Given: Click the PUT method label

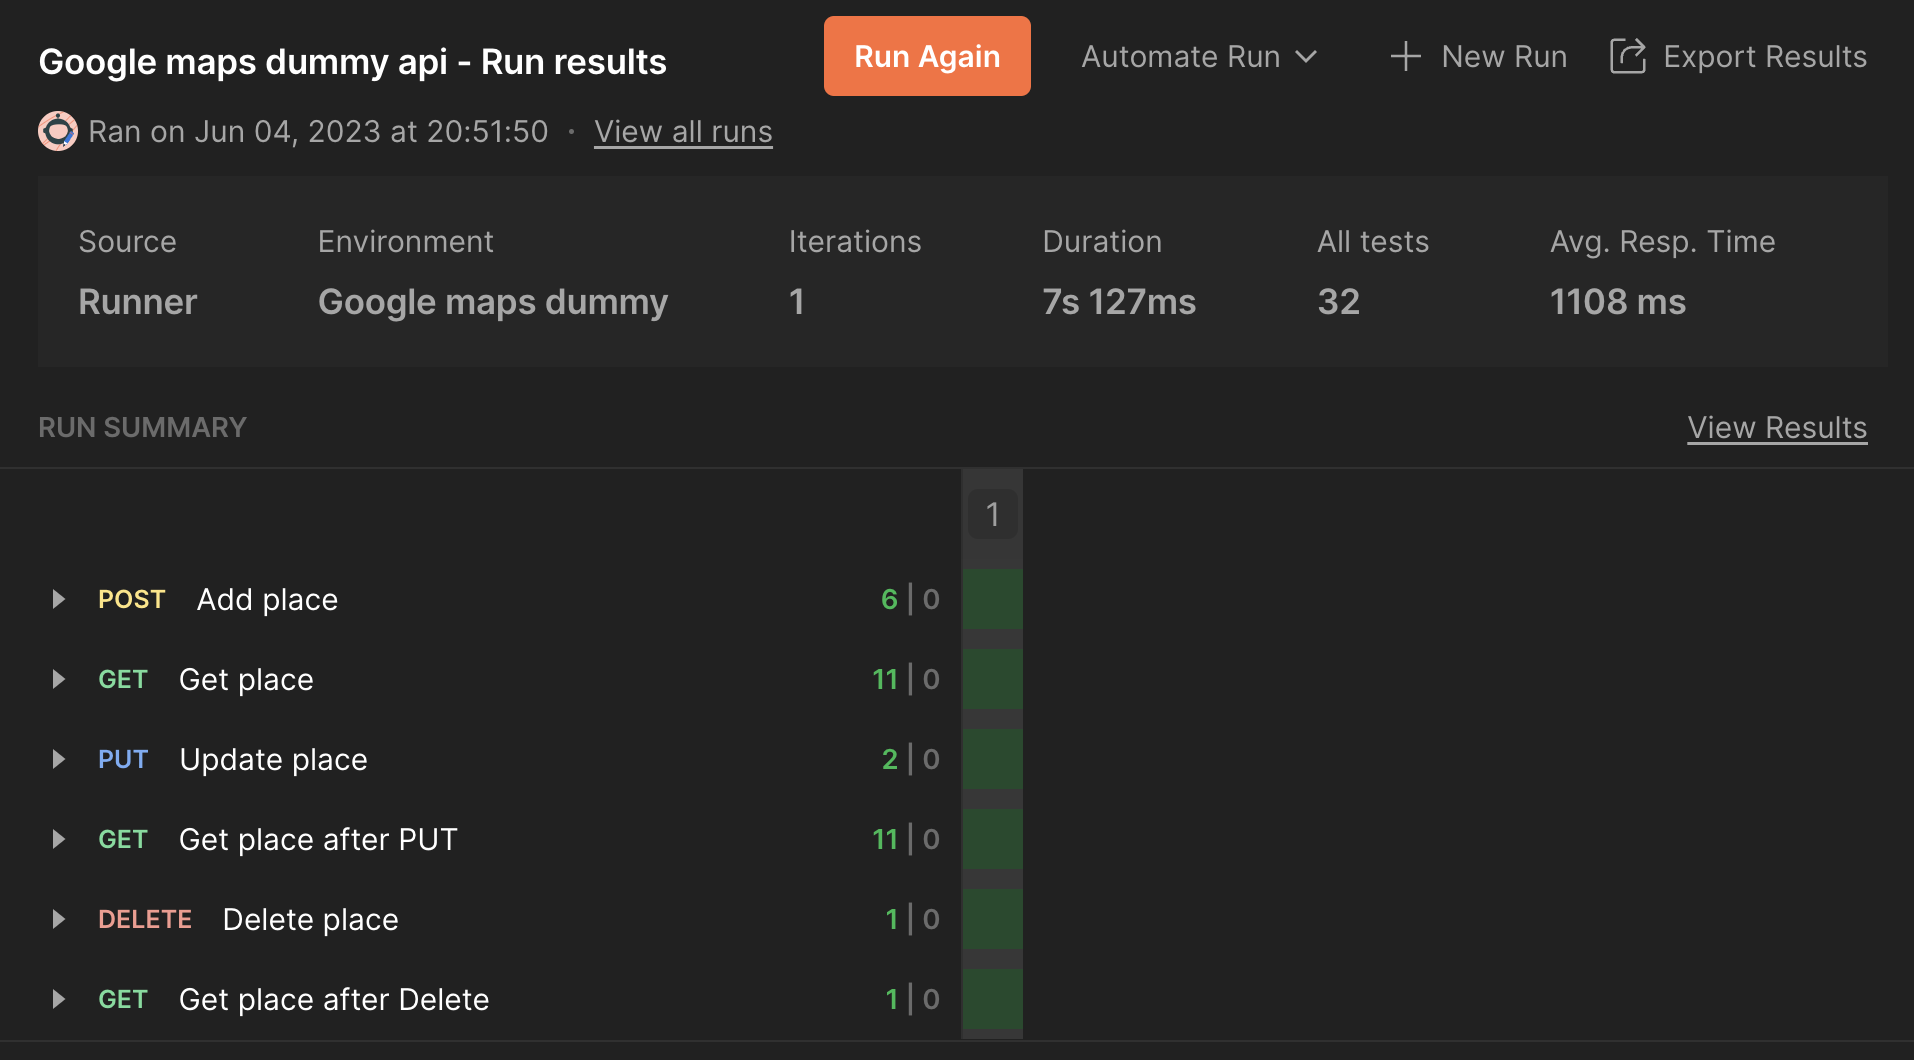Looking at the screenshot, I should pos(123,759).
